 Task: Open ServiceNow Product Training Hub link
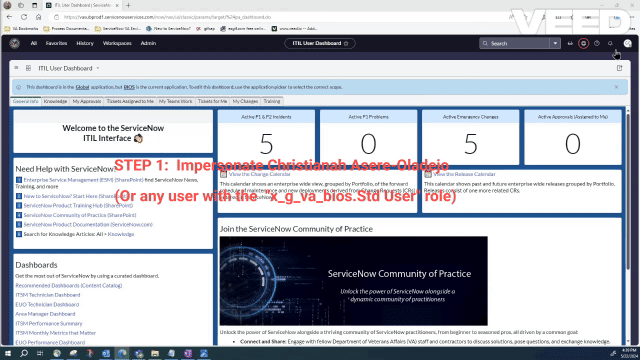click(78, 205)
